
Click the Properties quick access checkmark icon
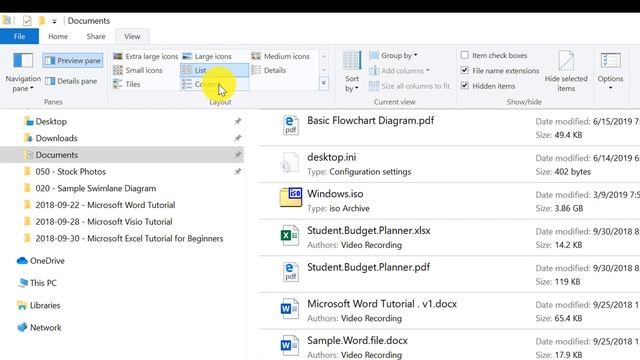click(x=27, y=20)
